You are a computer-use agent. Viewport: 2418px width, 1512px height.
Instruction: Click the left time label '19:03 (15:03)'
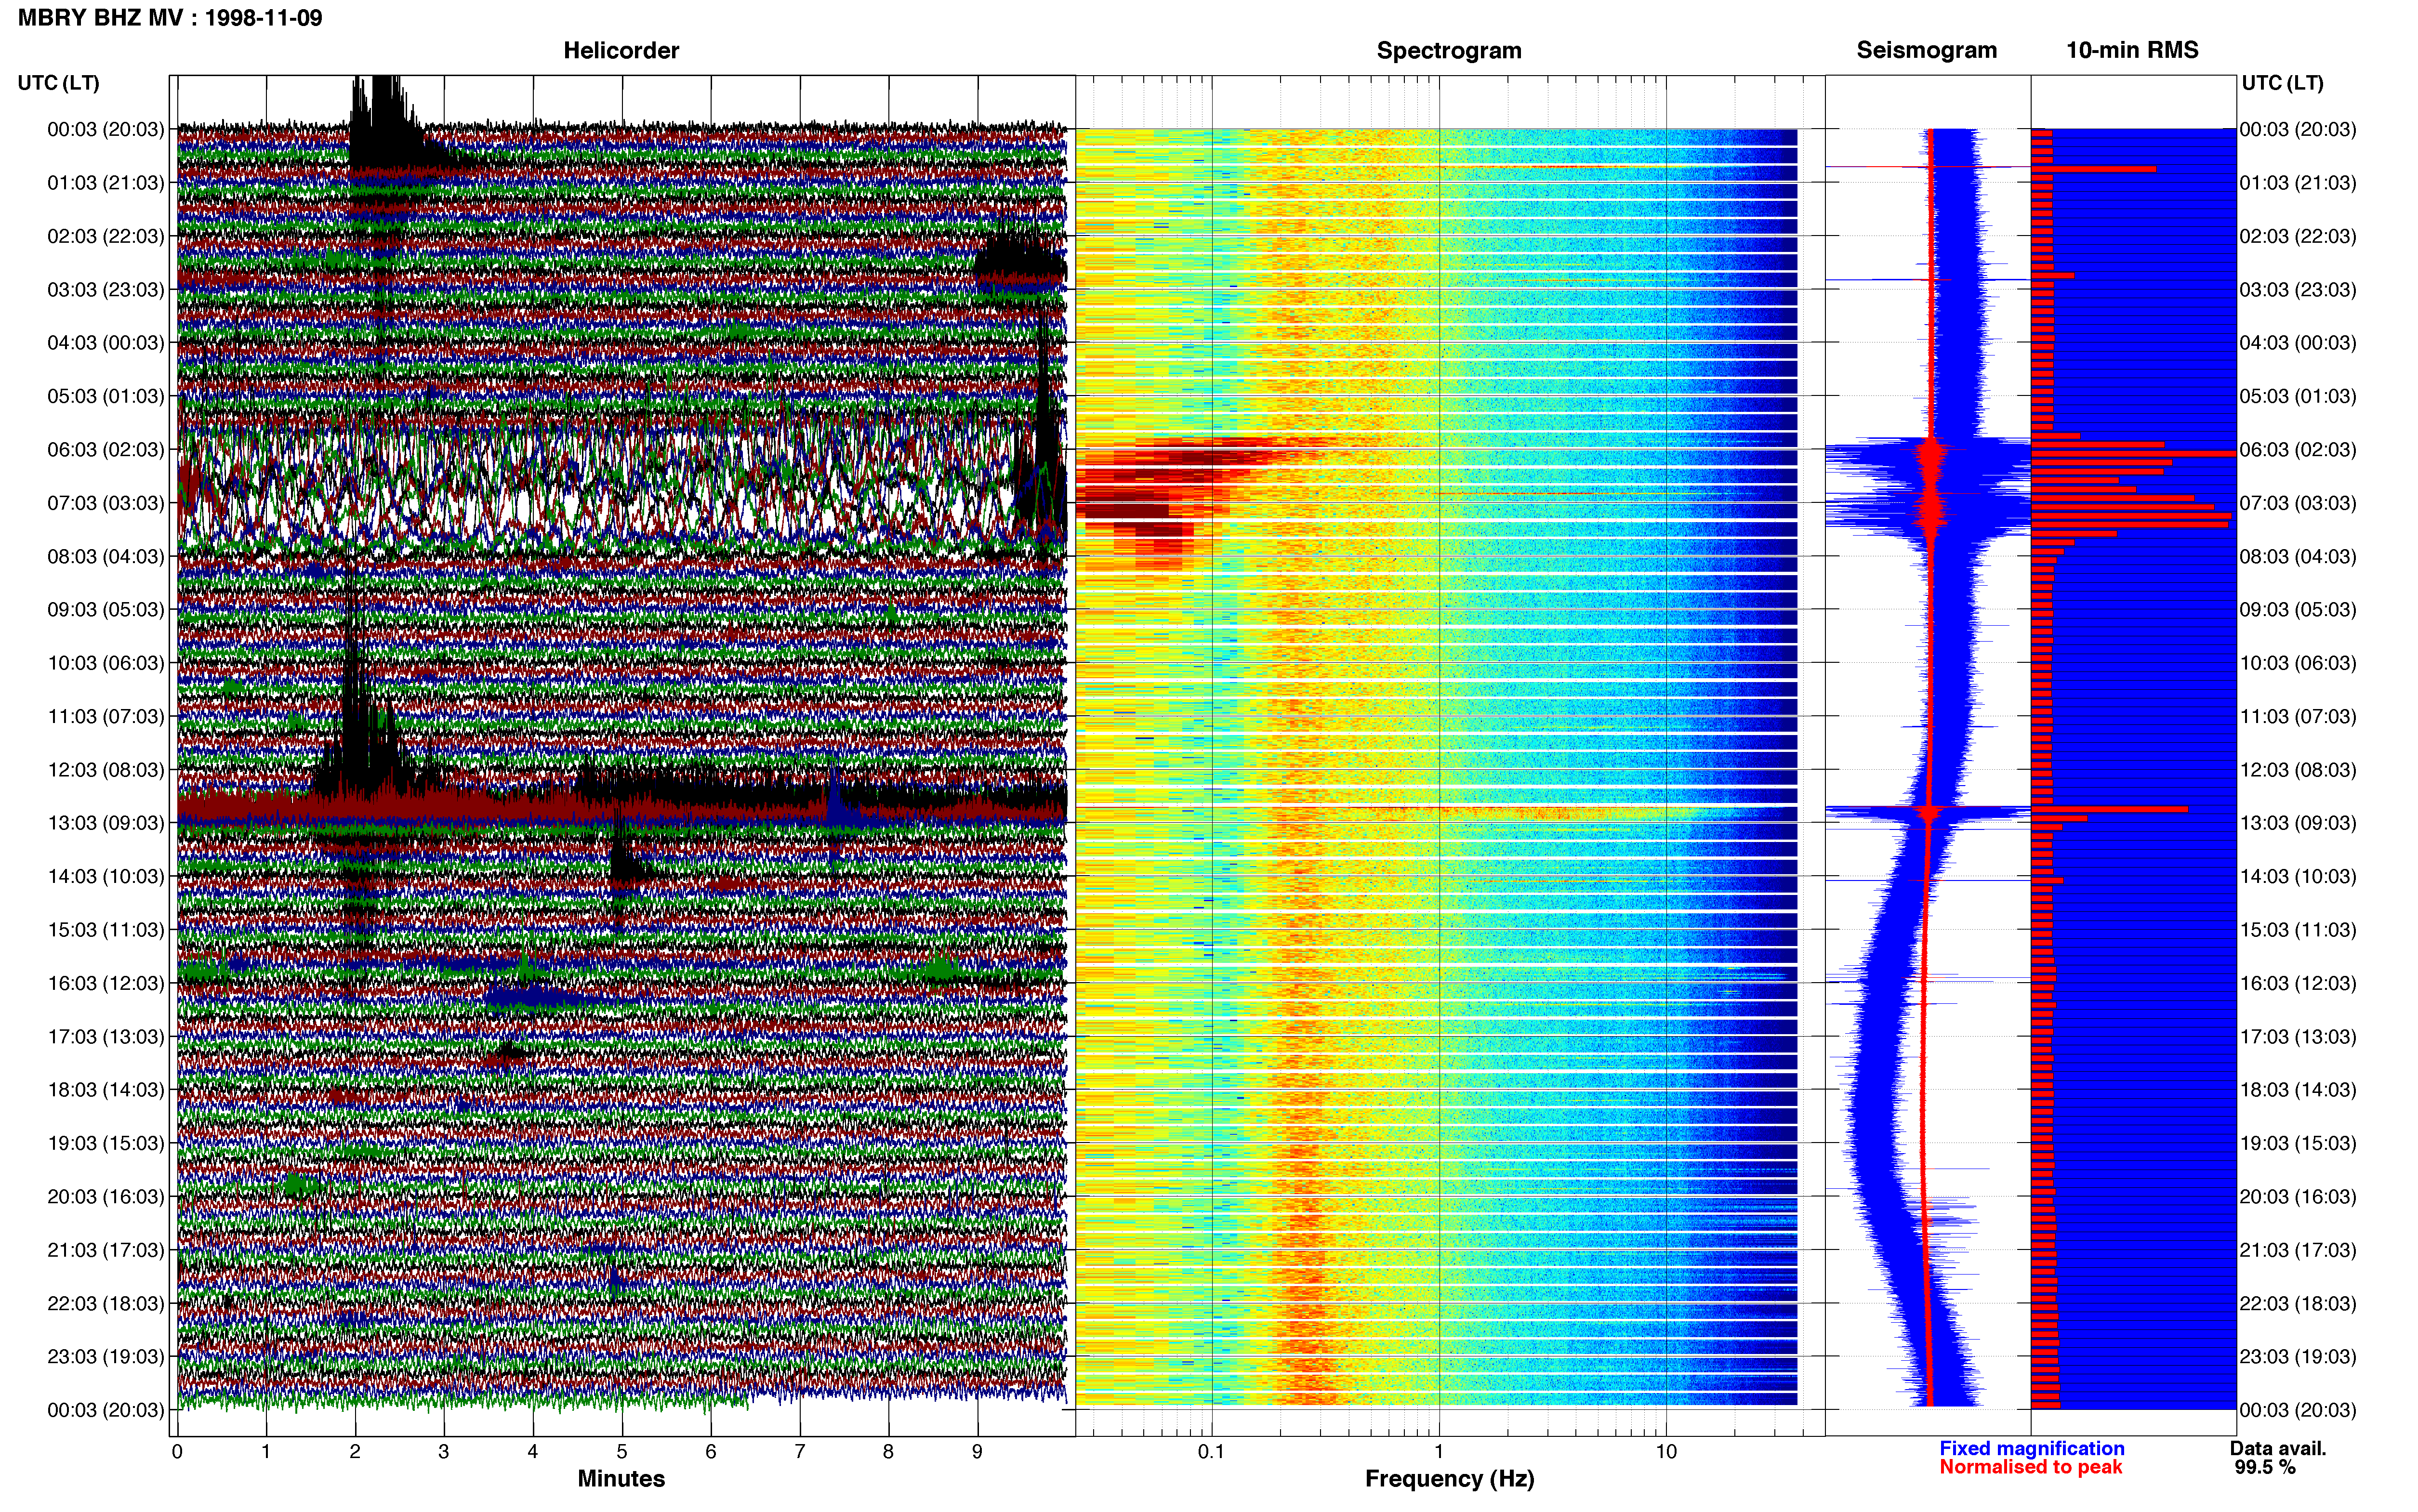coord(106,1143)
